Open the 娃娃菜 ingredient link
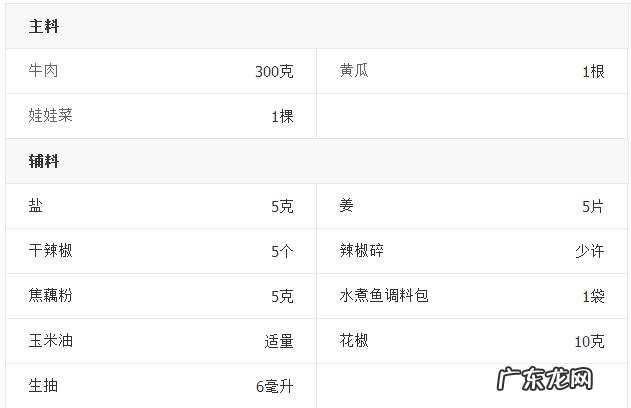 51,115
